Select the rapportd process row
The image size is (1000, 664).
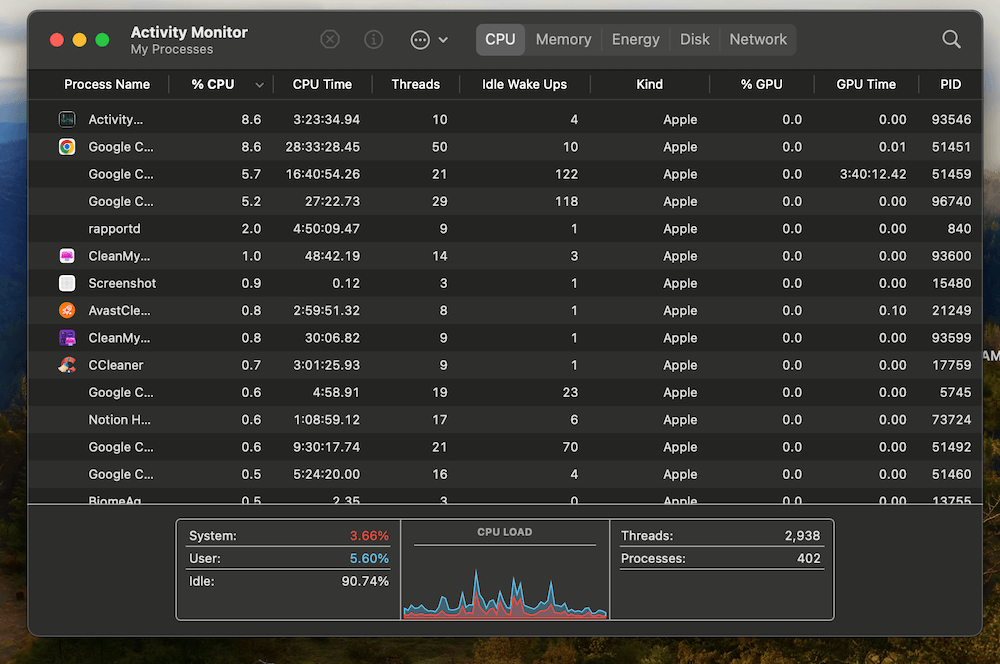114,229
